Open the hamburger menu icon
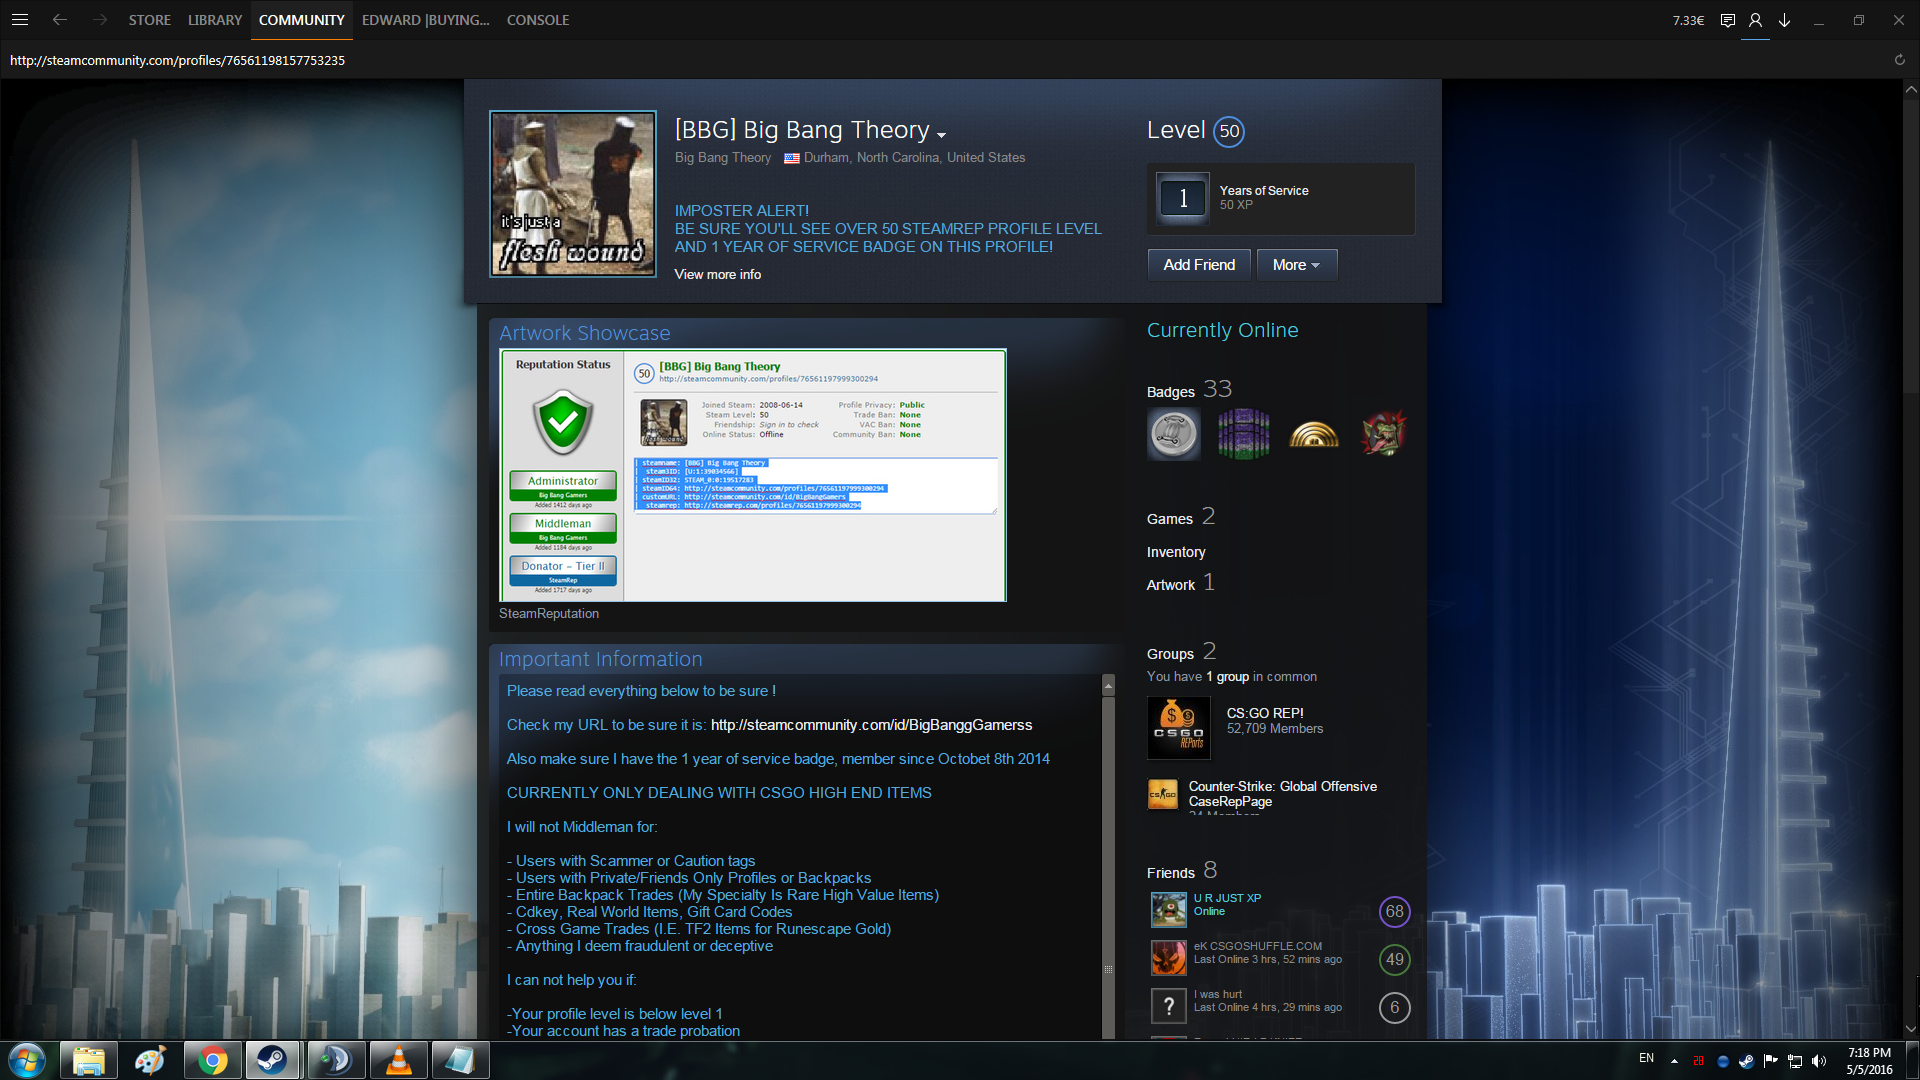The image size is (1920, 1080). pyautogui.click(x=20, y=20)
